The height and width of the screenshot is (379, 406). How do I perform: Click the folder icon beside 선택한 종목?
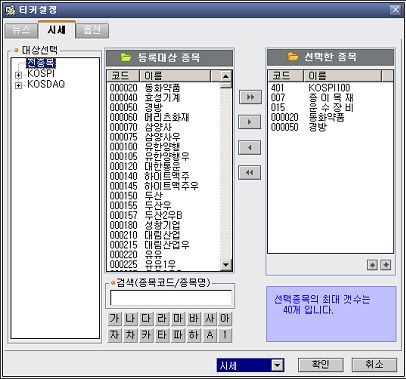293,57
